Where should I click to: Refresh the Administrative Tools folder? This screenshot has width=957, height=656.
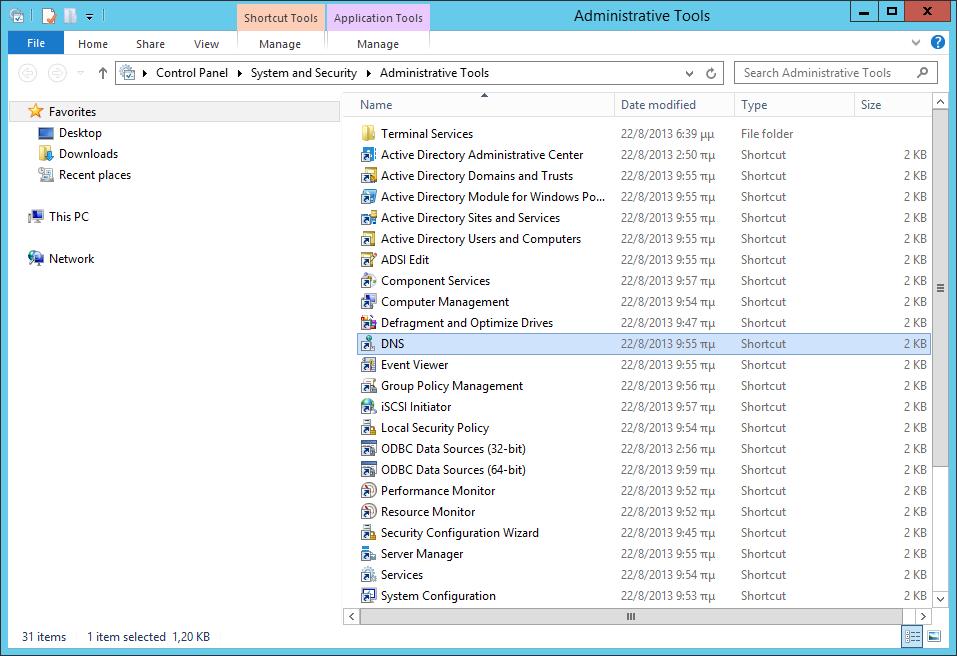click(x=711, y=73)
